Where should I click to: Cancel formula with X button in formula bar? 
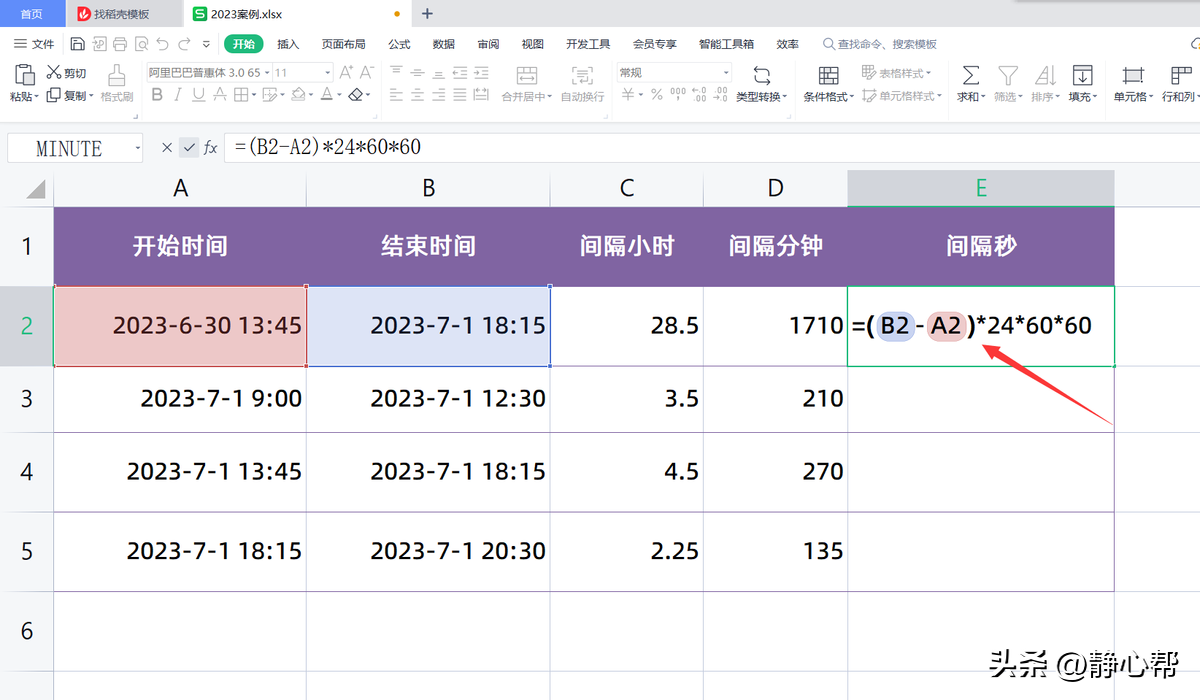(167, 148)
